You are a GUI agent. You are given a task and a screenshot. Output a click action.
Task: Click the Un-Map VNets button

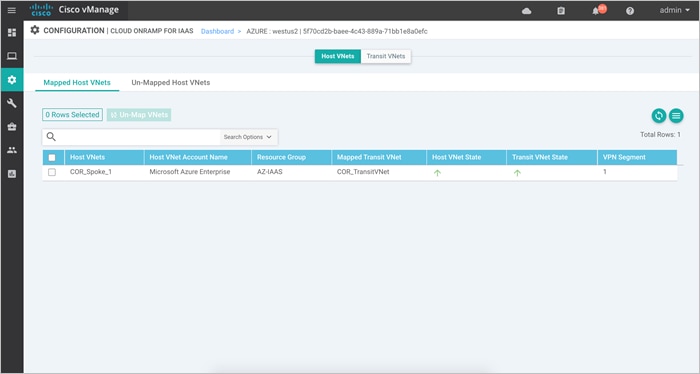[139, 115]
